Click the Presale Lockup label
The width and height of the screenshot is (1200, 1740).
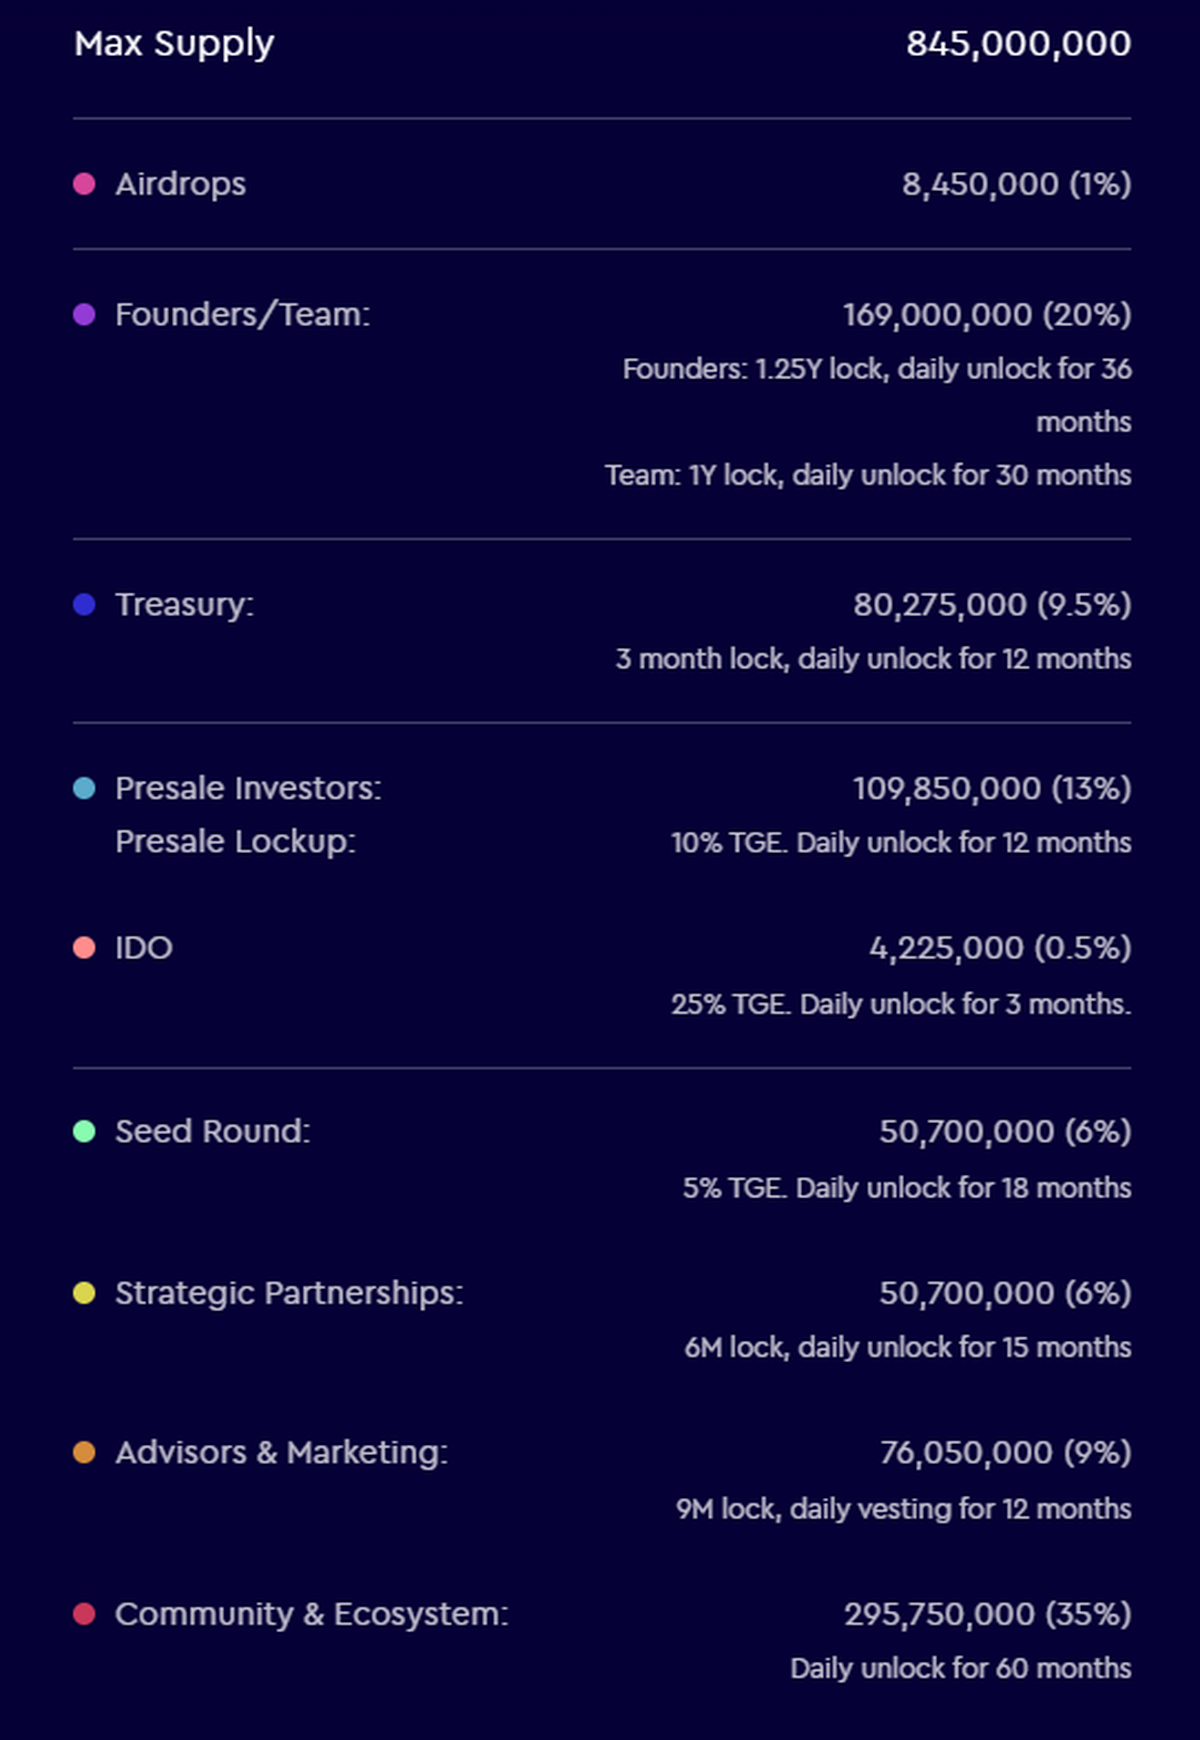(x=235, y=842)
